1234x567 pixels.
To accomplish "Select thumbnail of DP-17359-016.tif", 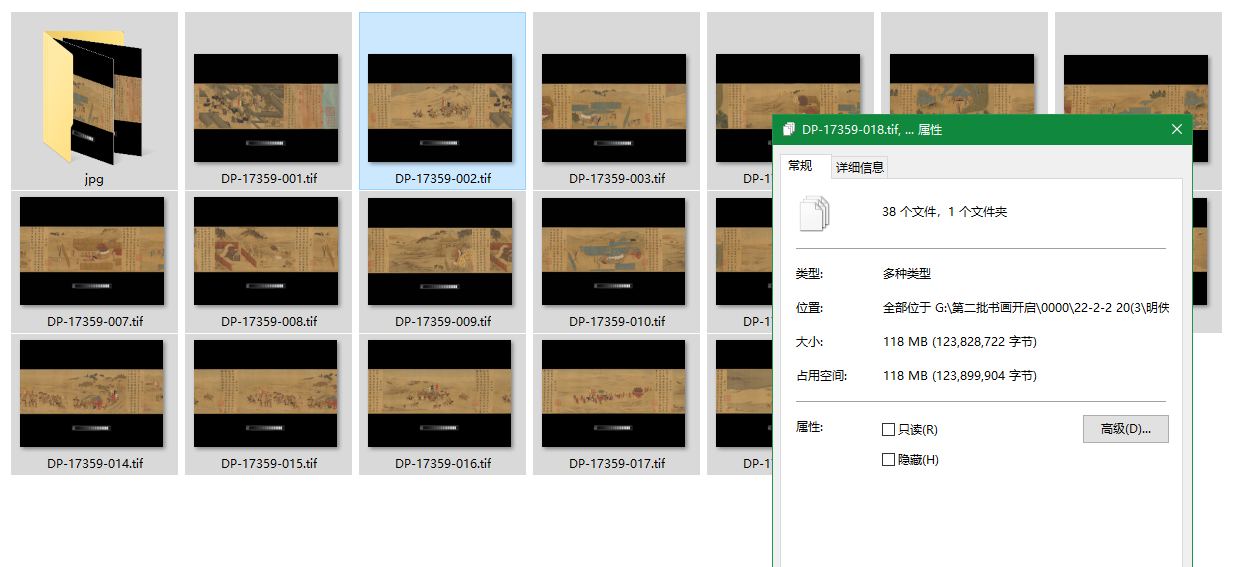I will 440,393.
